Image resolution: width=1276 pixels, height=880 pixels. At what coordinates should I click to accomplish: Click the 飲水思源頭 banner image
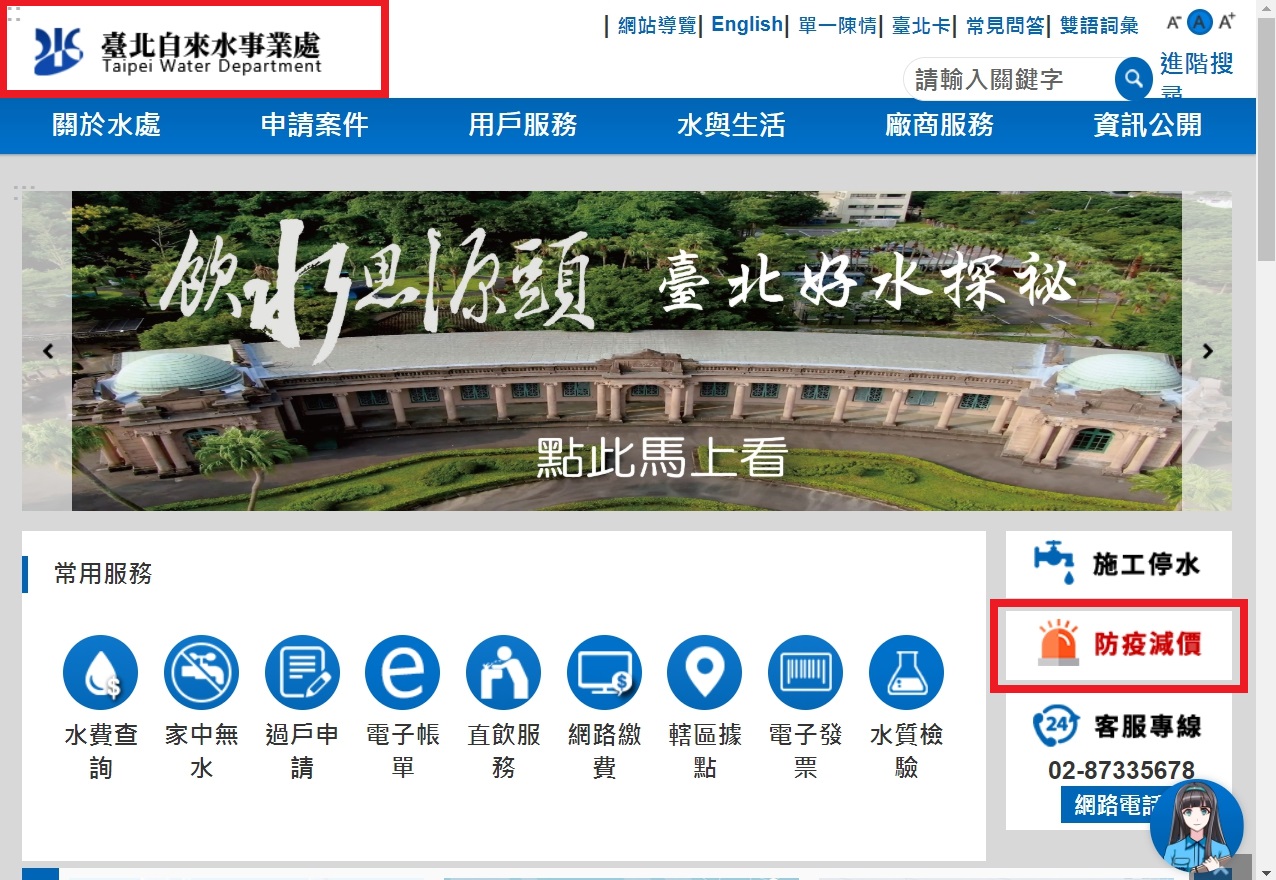627,351
